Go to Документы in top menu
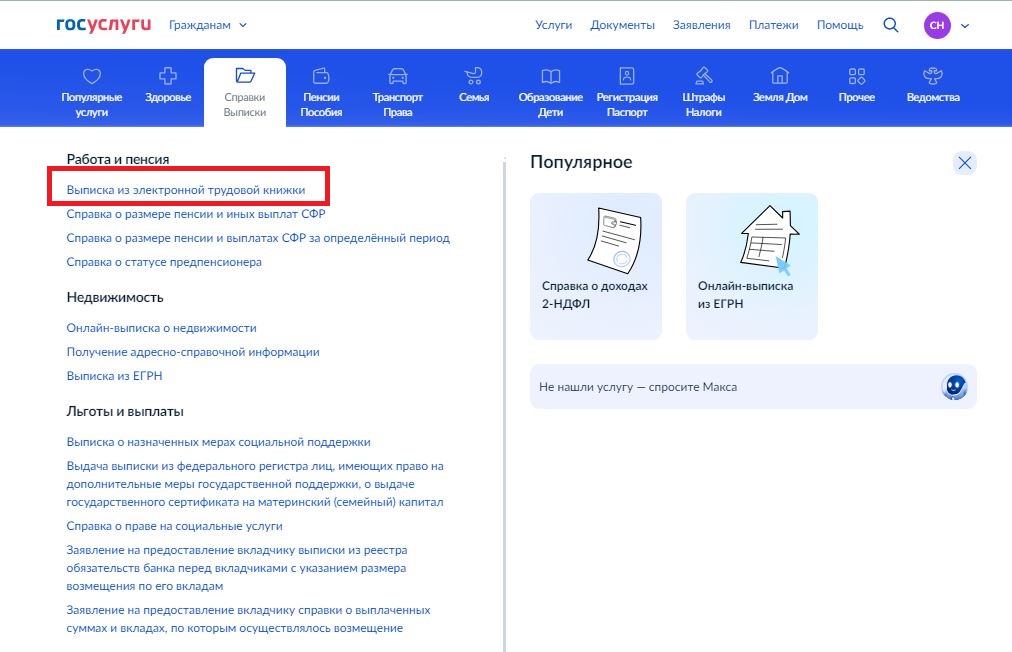This screenshot has height=652, width=1012. point(622,25)
